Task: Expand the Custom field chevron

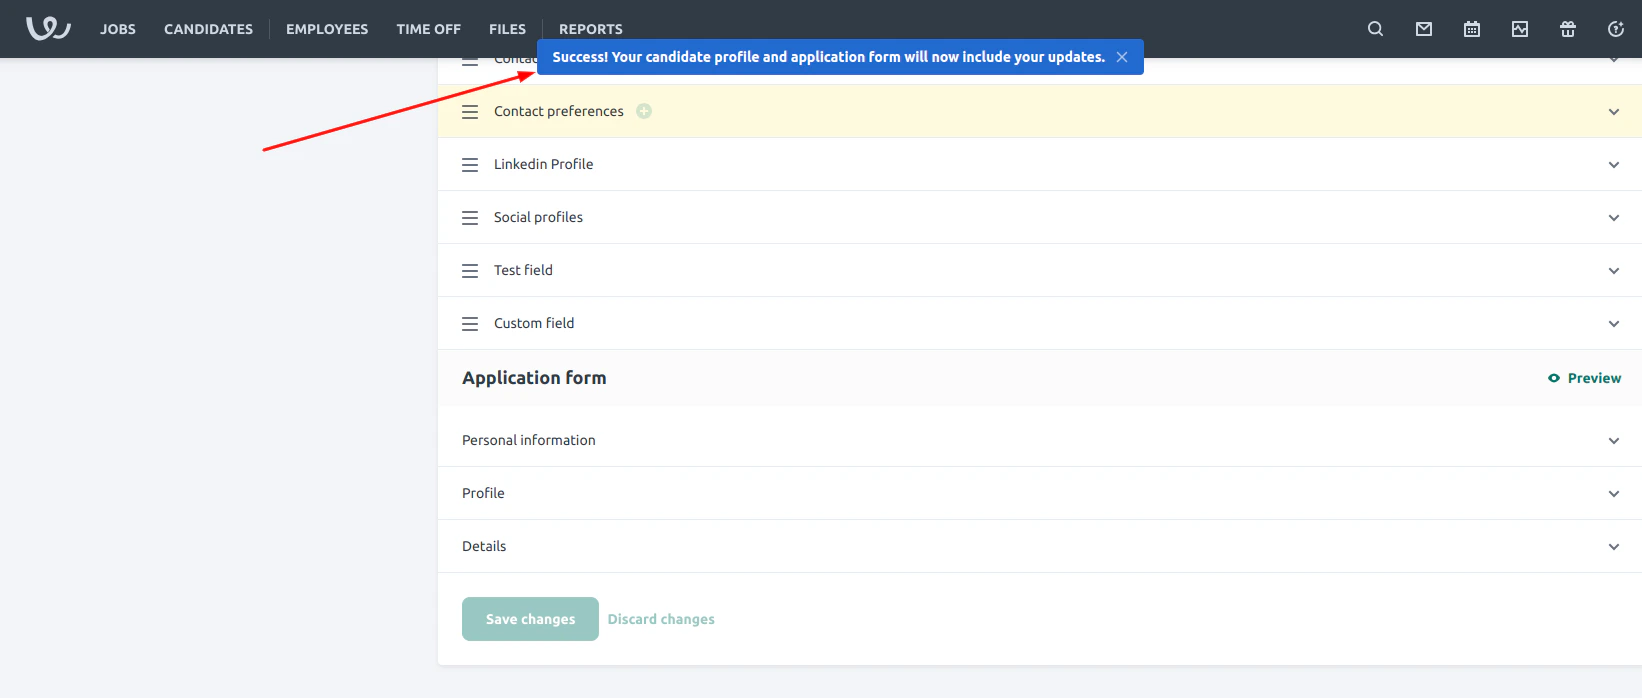Action: point(1614,324)
